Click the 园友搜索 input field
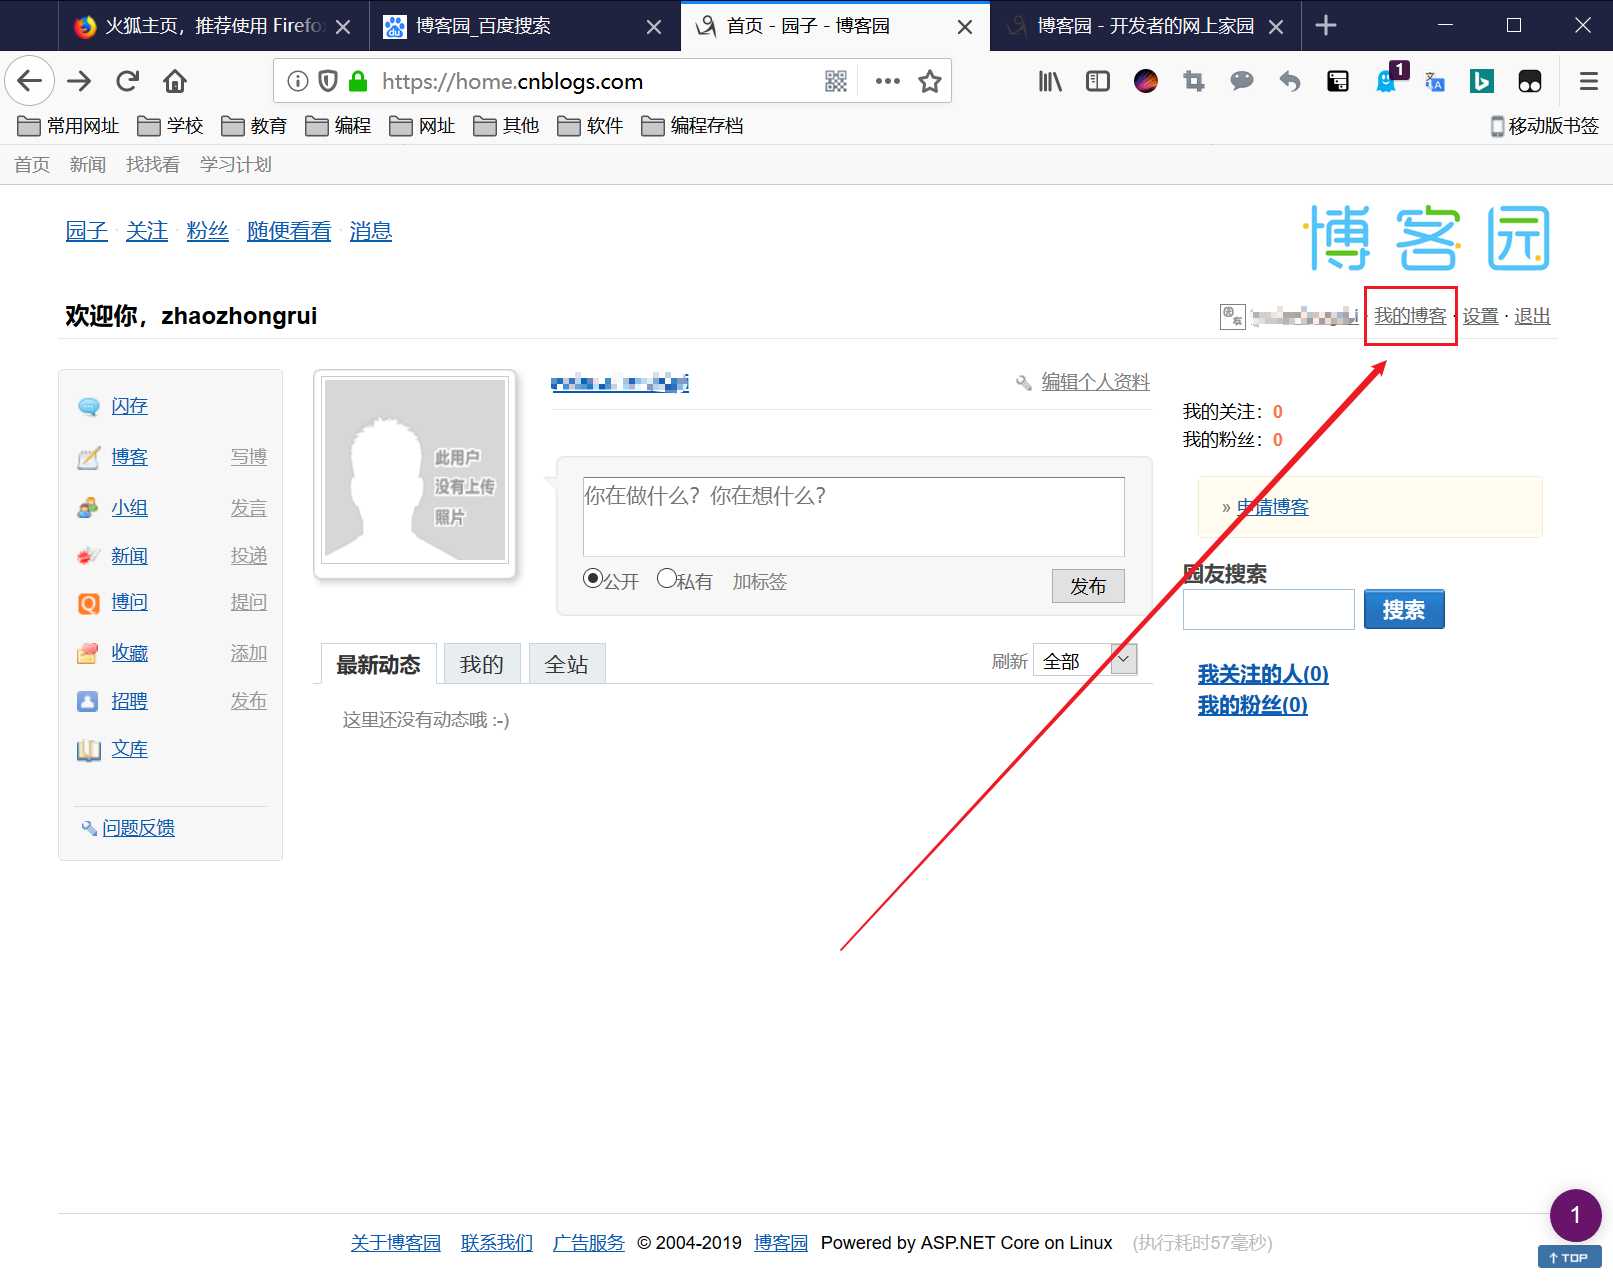1613x1287 pixels. click(1268, 609)
